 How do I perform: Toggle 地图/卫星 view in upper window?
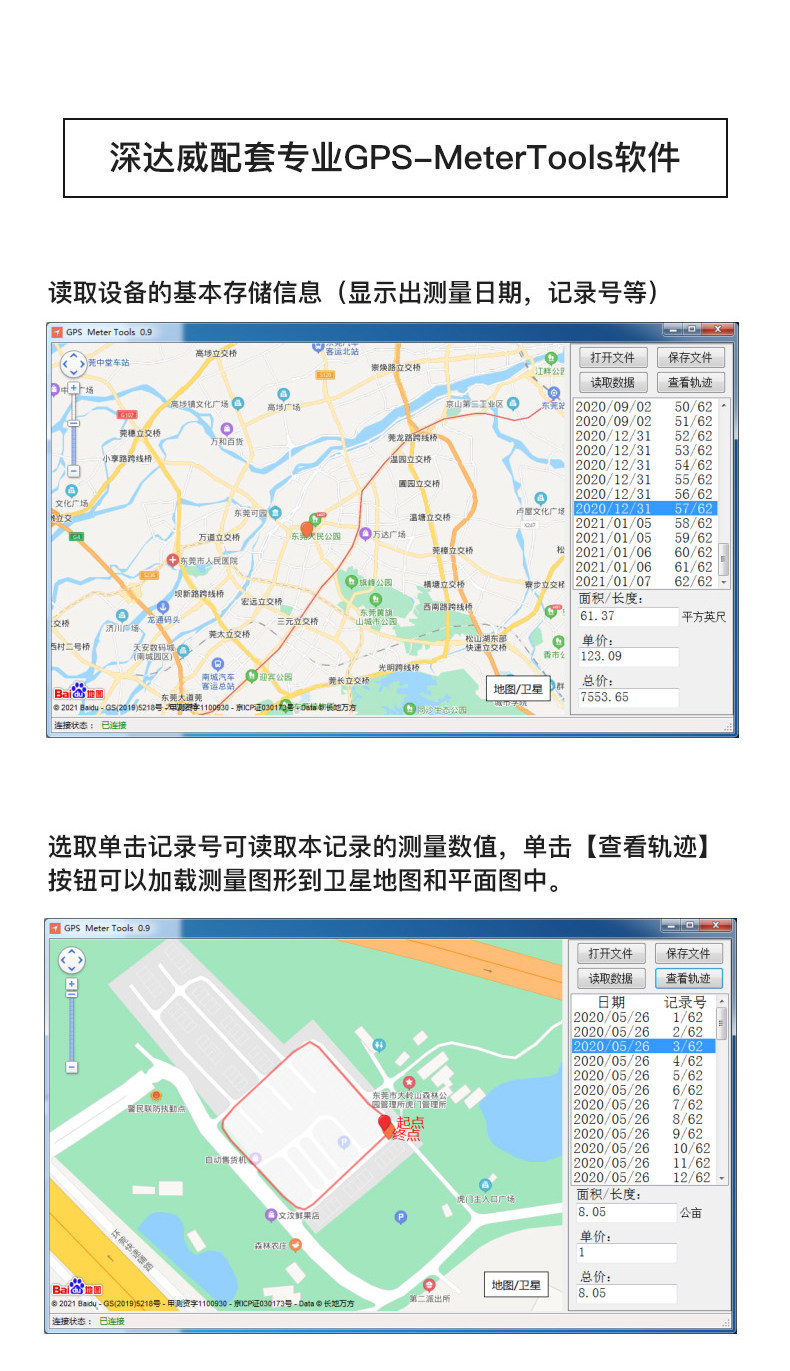[518, 689]
